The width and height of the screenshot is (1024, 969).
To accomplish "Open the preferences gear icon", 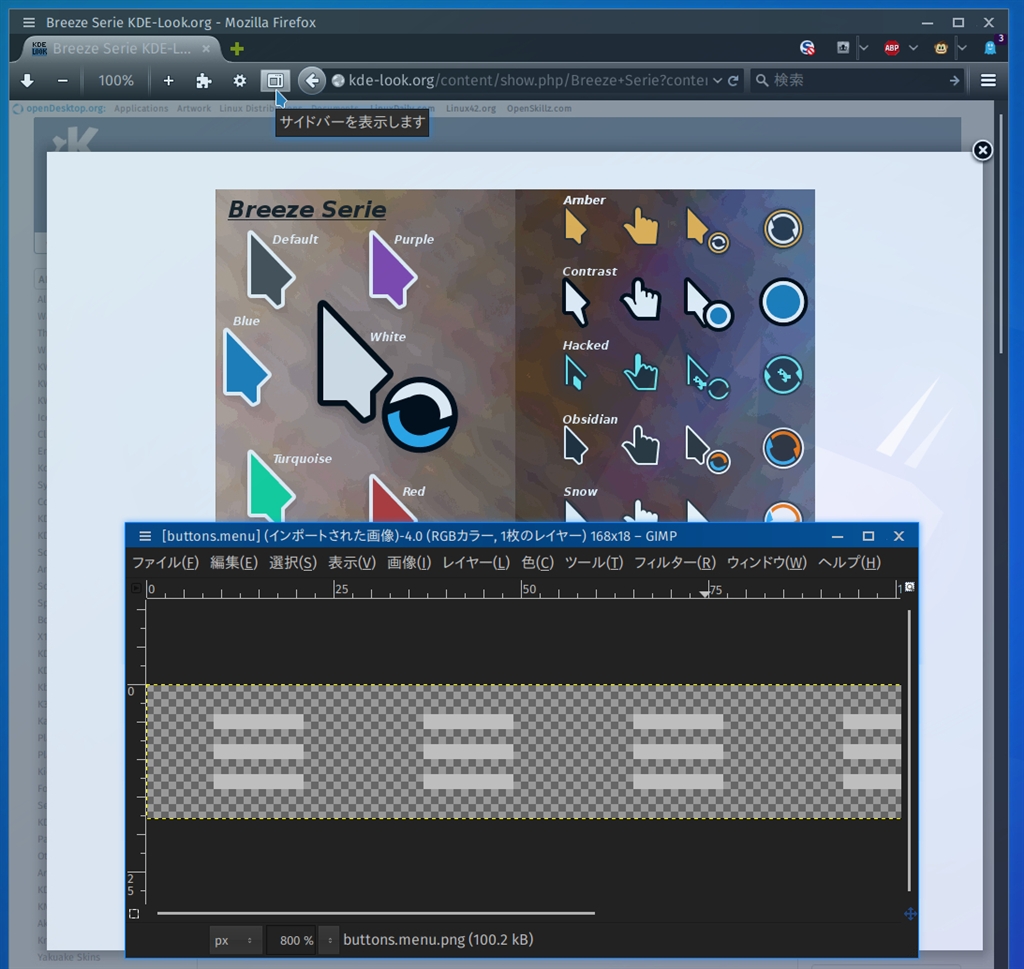I will 240,81.
